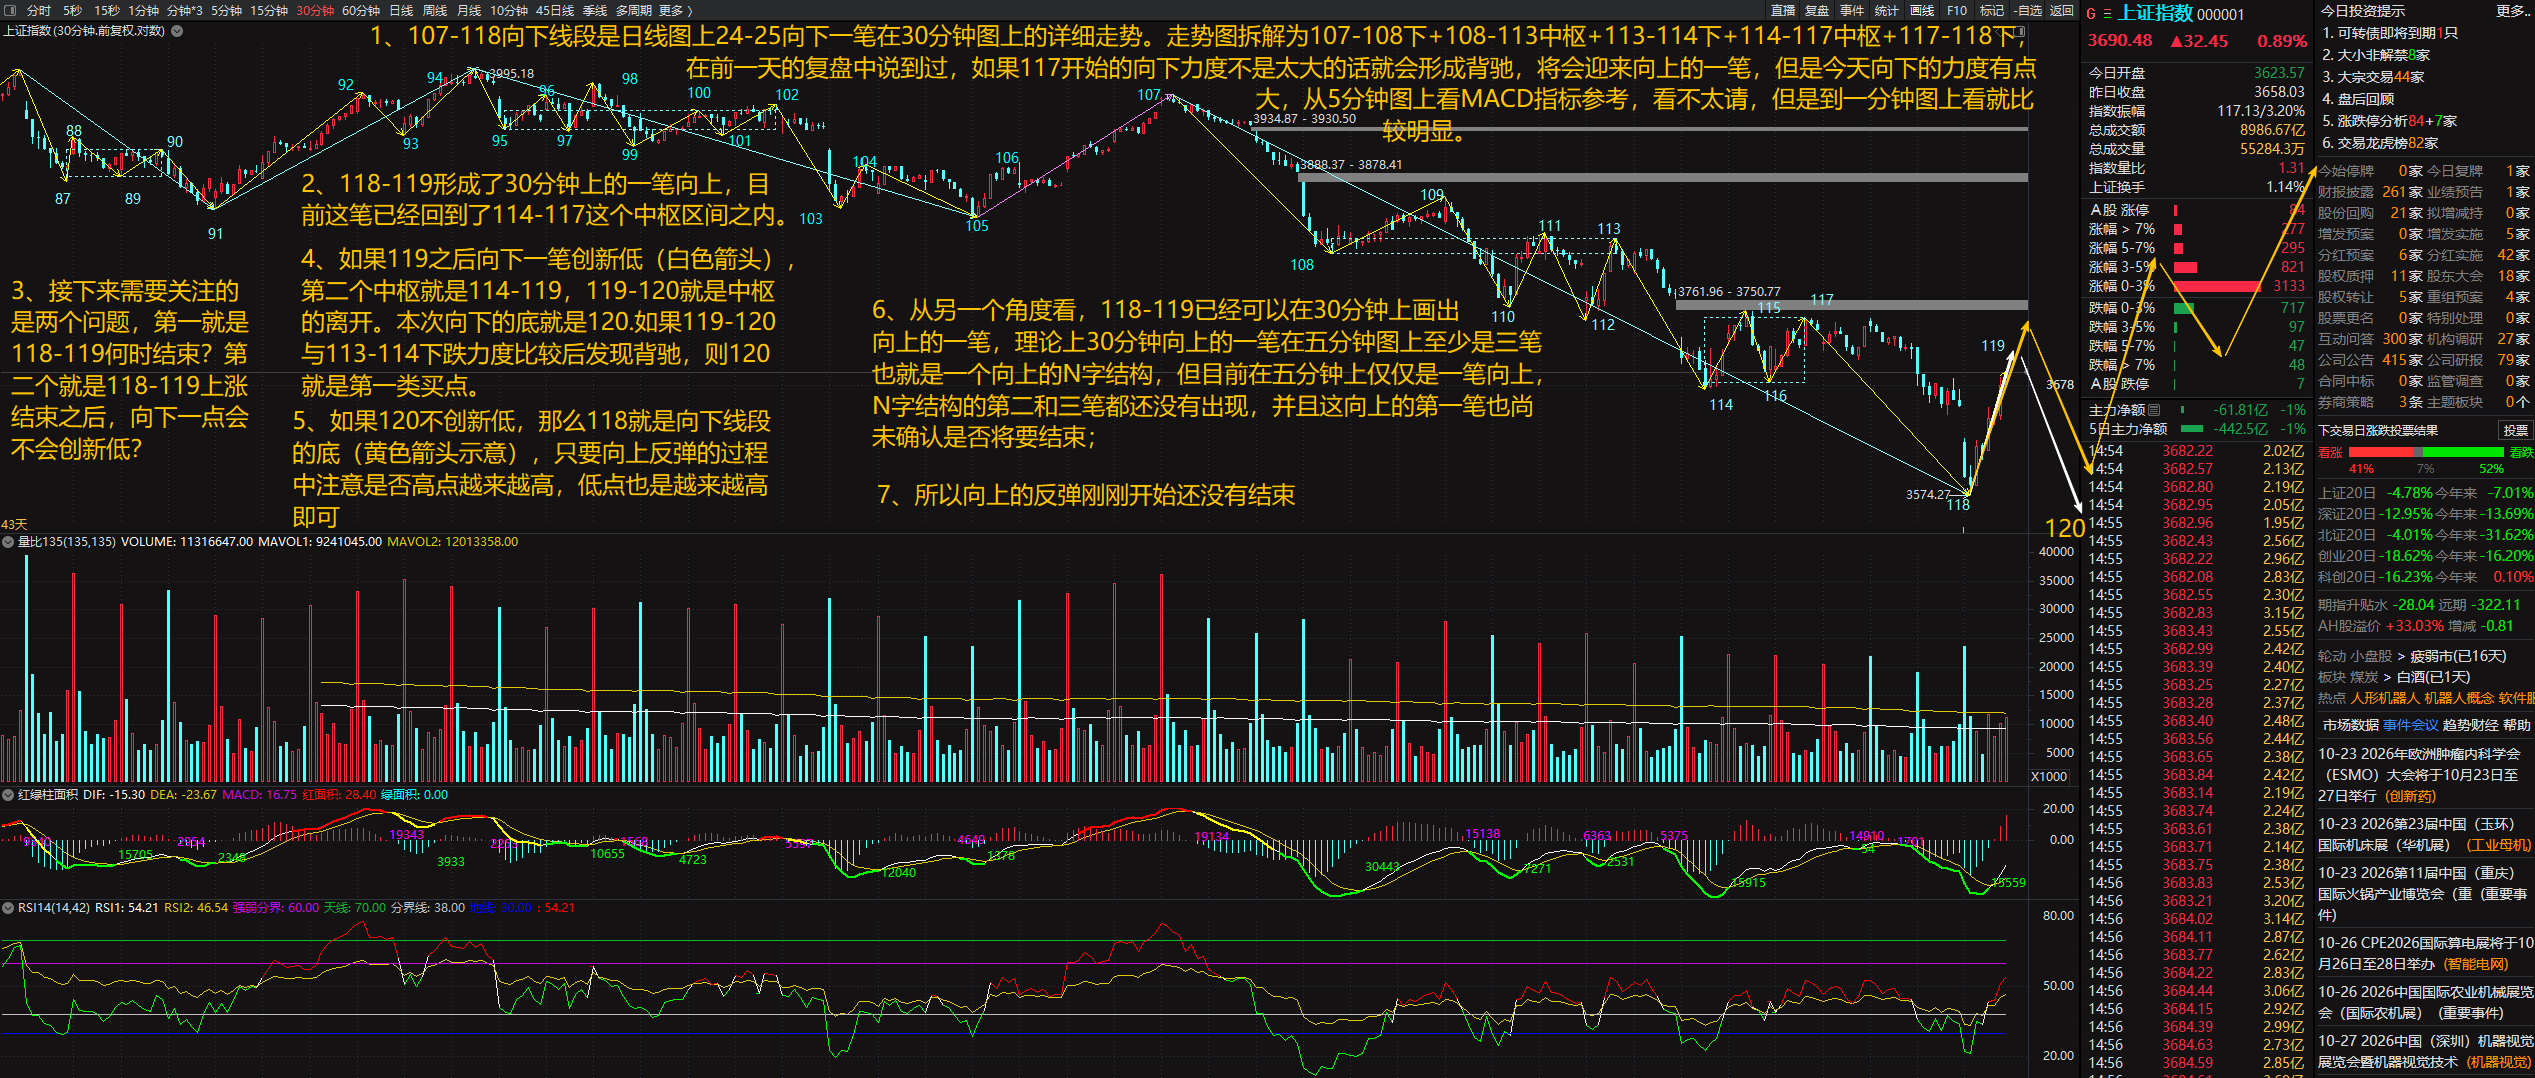
Task: Open 帮助 tab in news panel
Action: click(x=2517, y=725)
